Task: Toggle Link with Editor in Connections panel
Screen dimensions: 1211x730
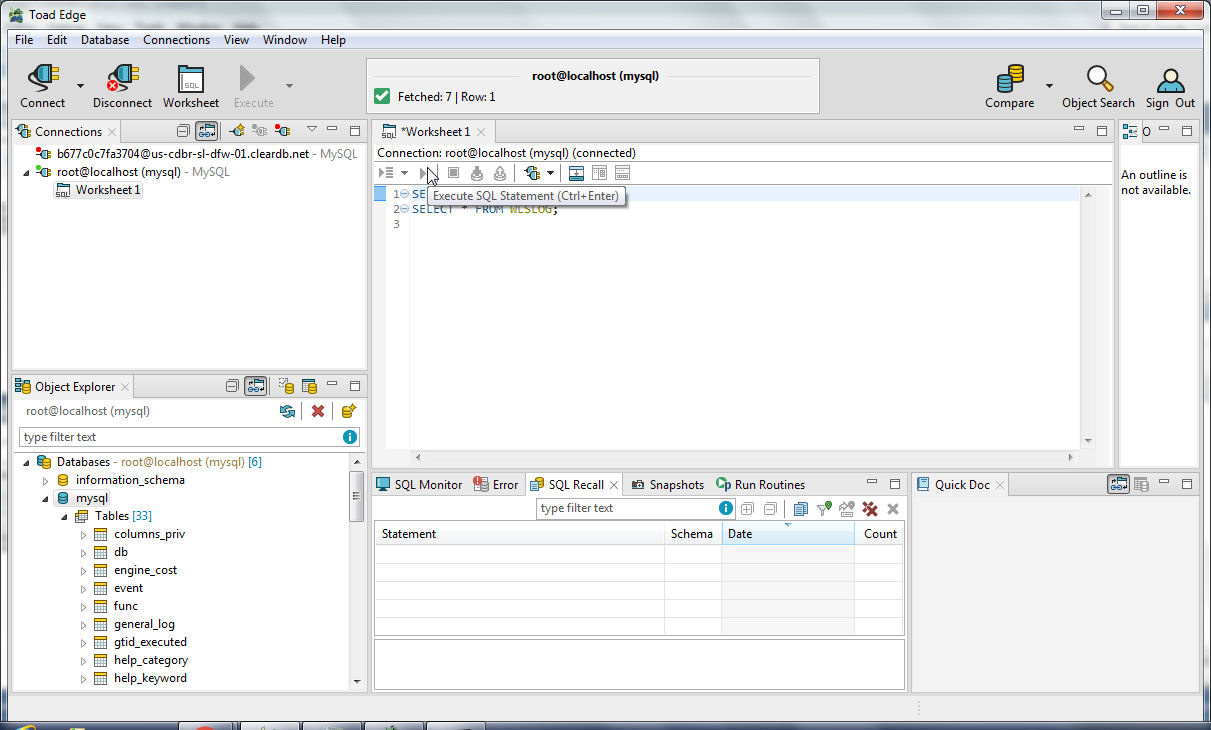Action: (x=207, y=131)
